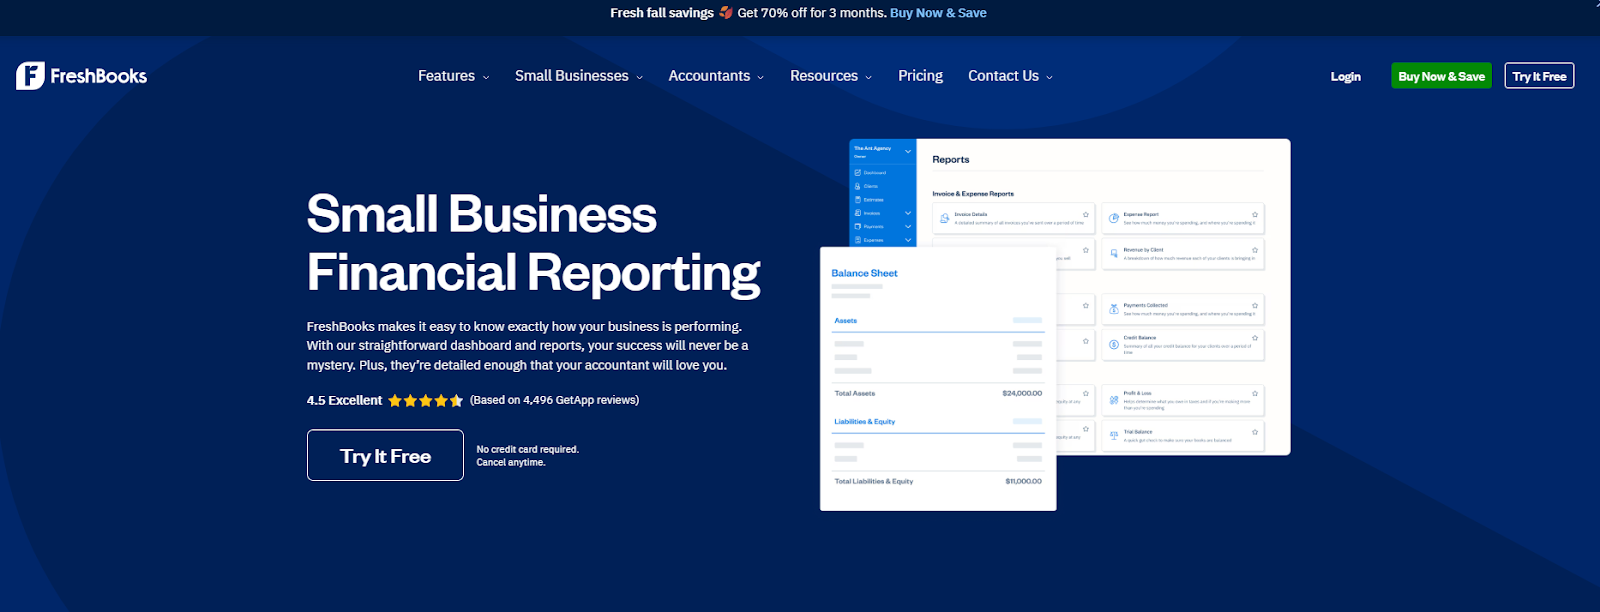Viewport: 1600px width, 612px height.
Task: Open the Invoice Details report icon
Action: [x=945, y=218]
